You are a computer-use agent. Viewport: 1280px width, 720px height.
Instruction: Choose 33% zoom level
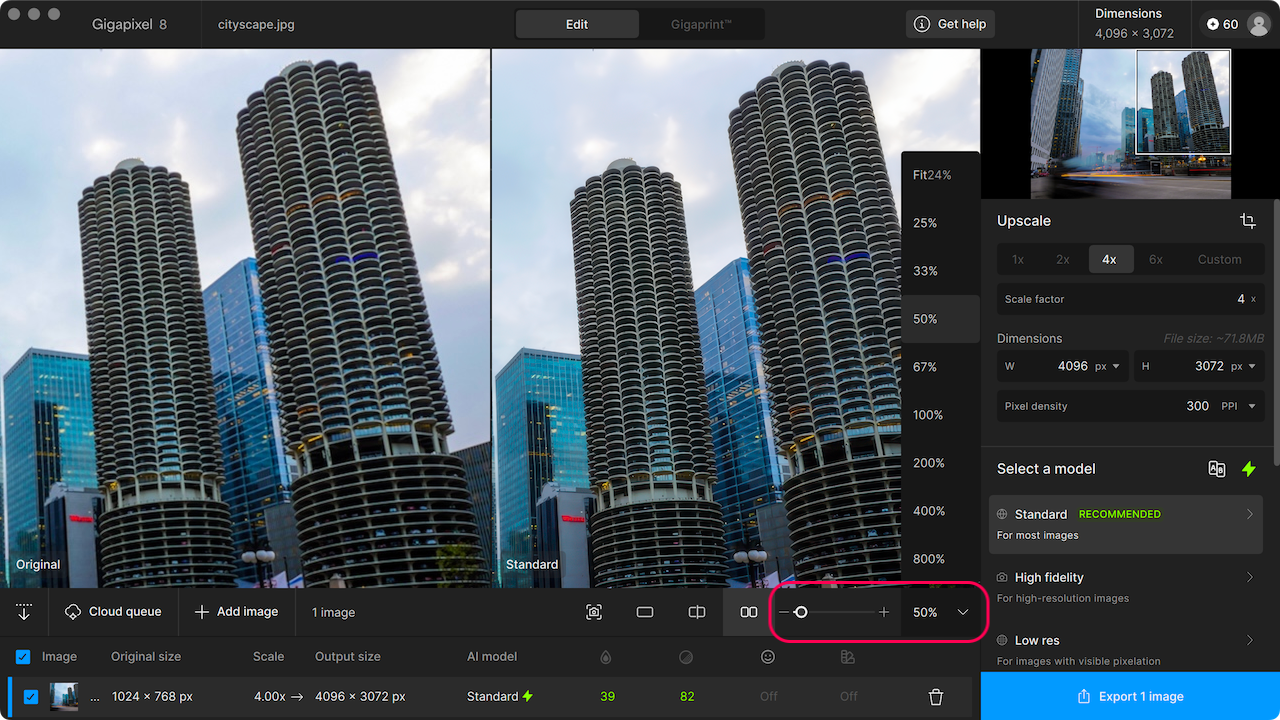coord(941,271)
